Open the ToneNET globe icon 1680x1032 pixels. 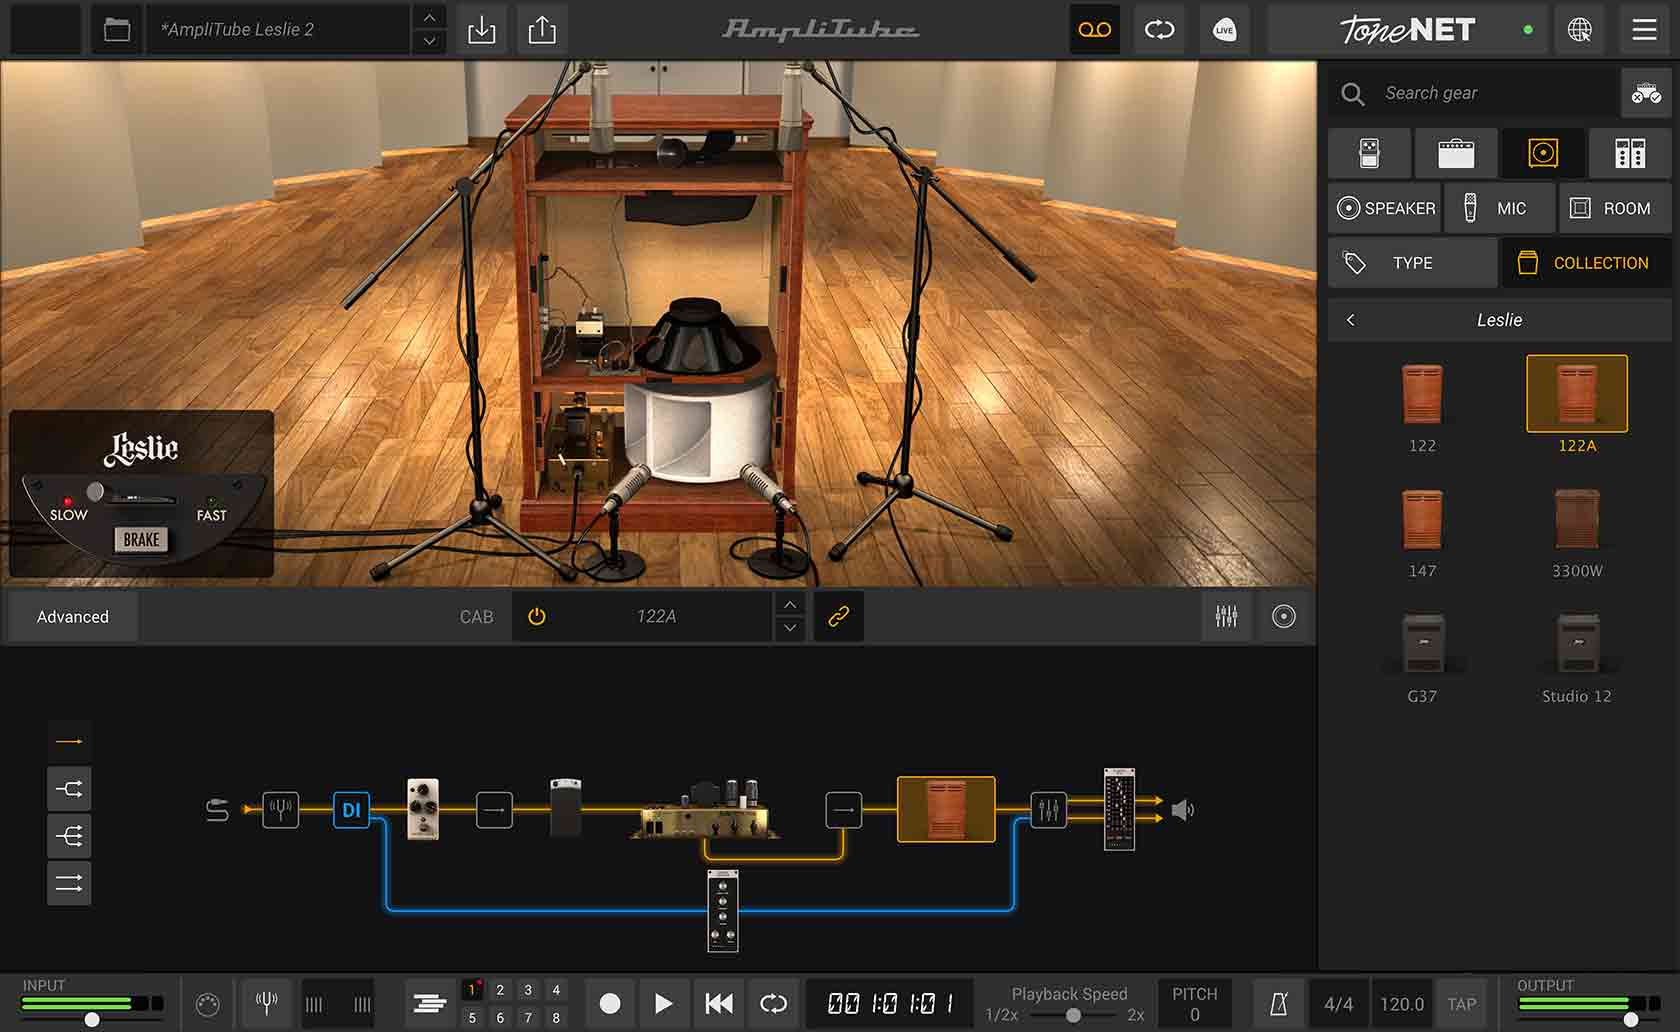click(x=1580, y=30)
